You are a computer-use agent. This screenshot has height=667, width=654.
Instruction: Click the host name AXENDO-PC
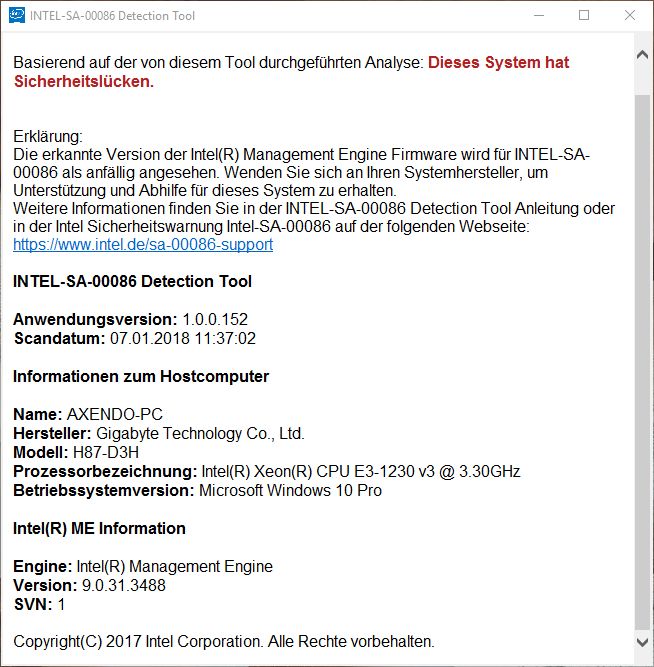click(x=115, y=414)
